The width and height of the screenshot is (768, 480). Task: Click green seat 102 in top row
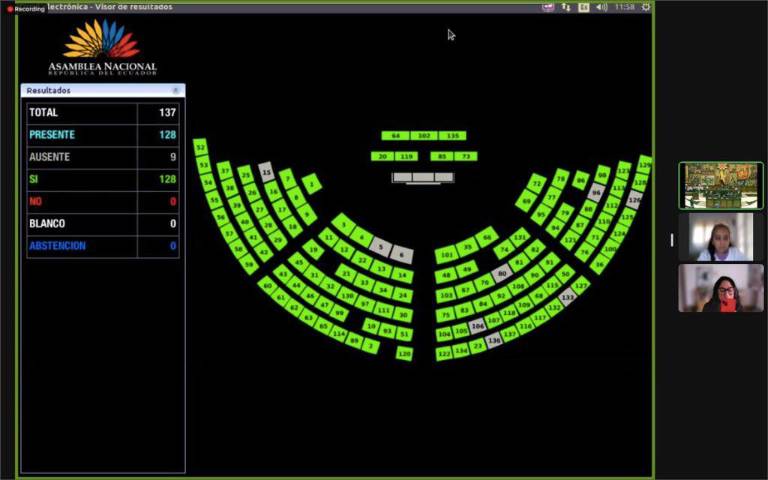click(x=423, y=135)
